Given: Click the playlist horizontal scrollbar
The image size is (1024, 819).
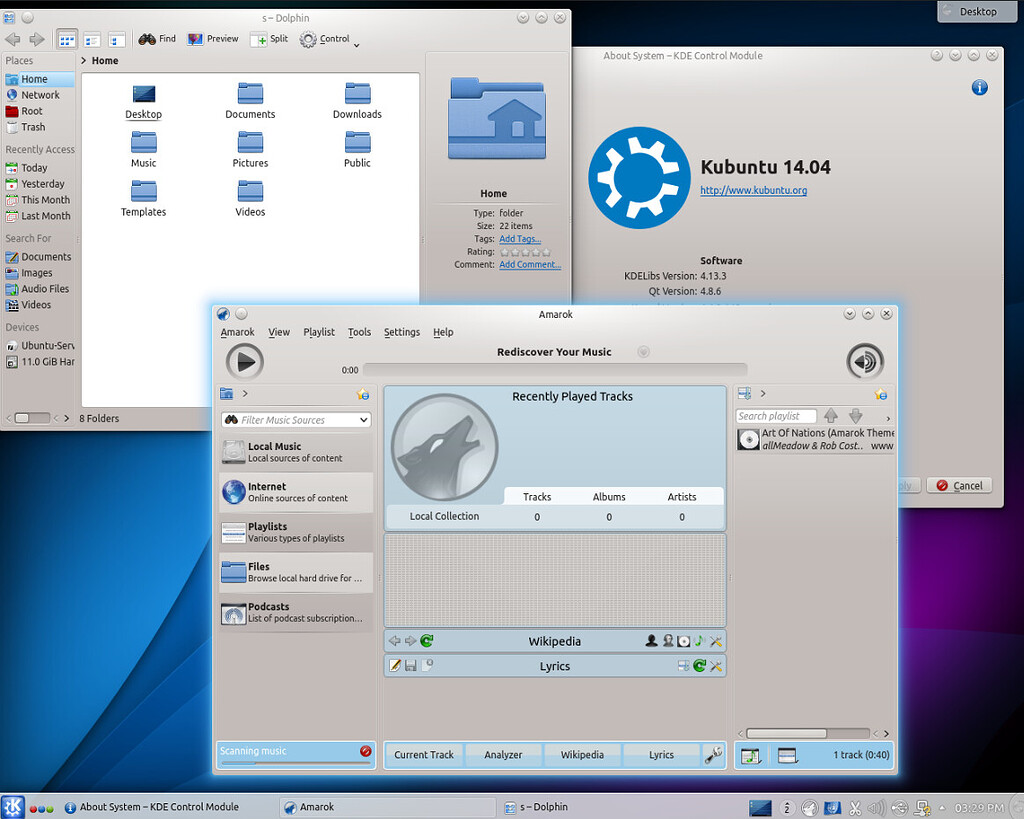Looking at the screenshot, I should point(808,733).
